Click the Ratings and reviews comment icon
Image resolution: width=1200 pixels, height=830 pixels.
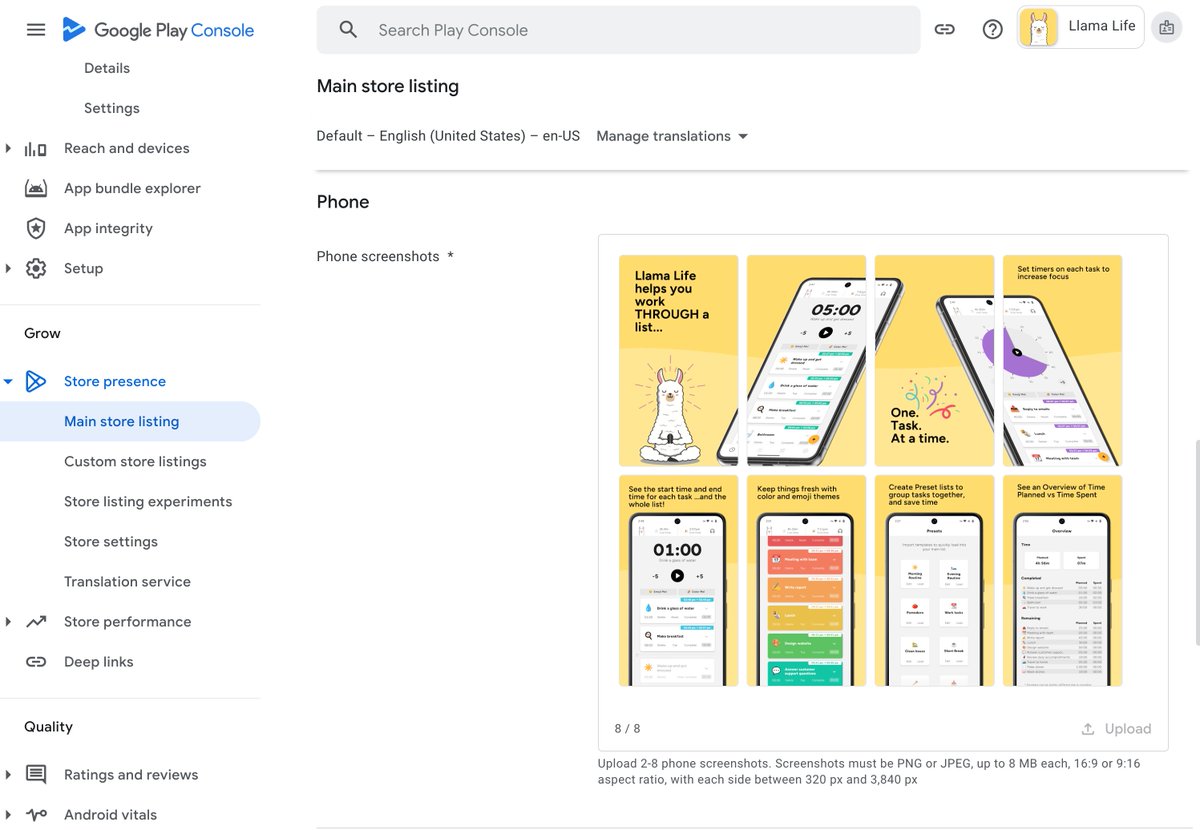click(x=36, y=775)
